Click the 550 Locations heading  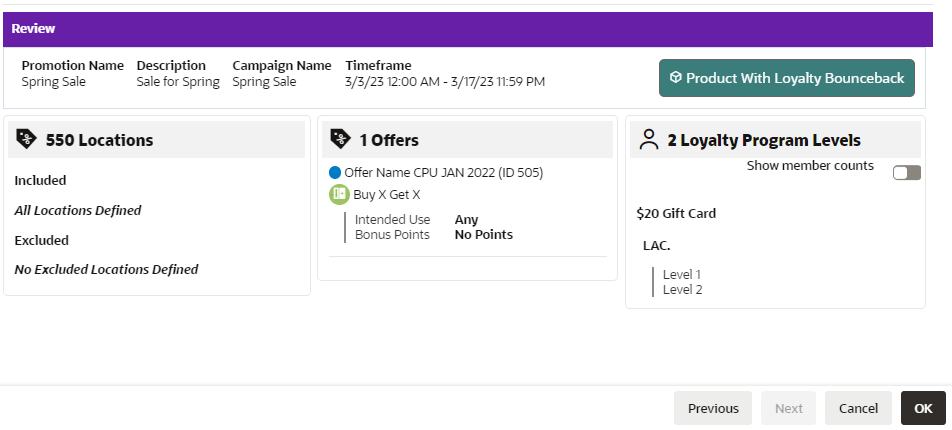click(100, 140)
